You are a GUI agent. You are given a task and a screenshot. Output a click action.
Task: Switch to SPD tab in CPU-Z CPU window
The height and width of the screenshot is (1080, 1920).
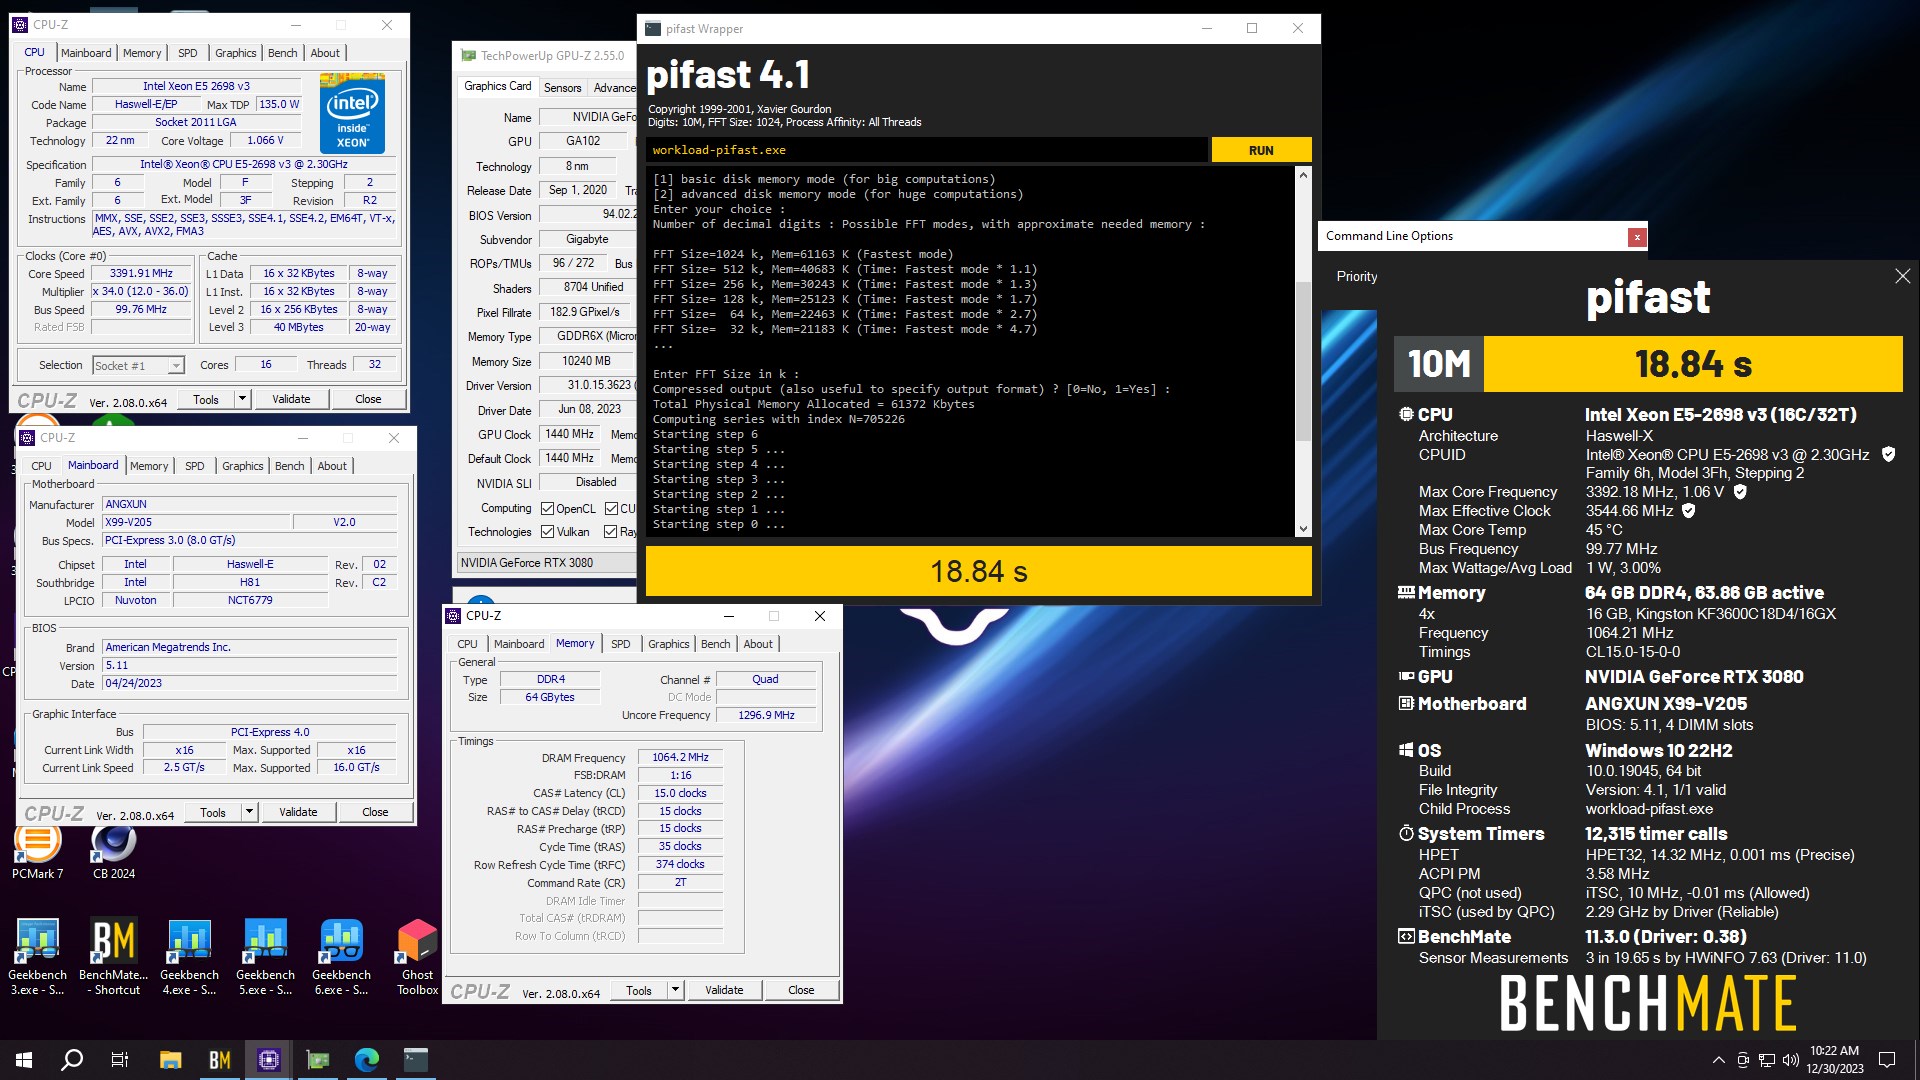click(187, 53)
